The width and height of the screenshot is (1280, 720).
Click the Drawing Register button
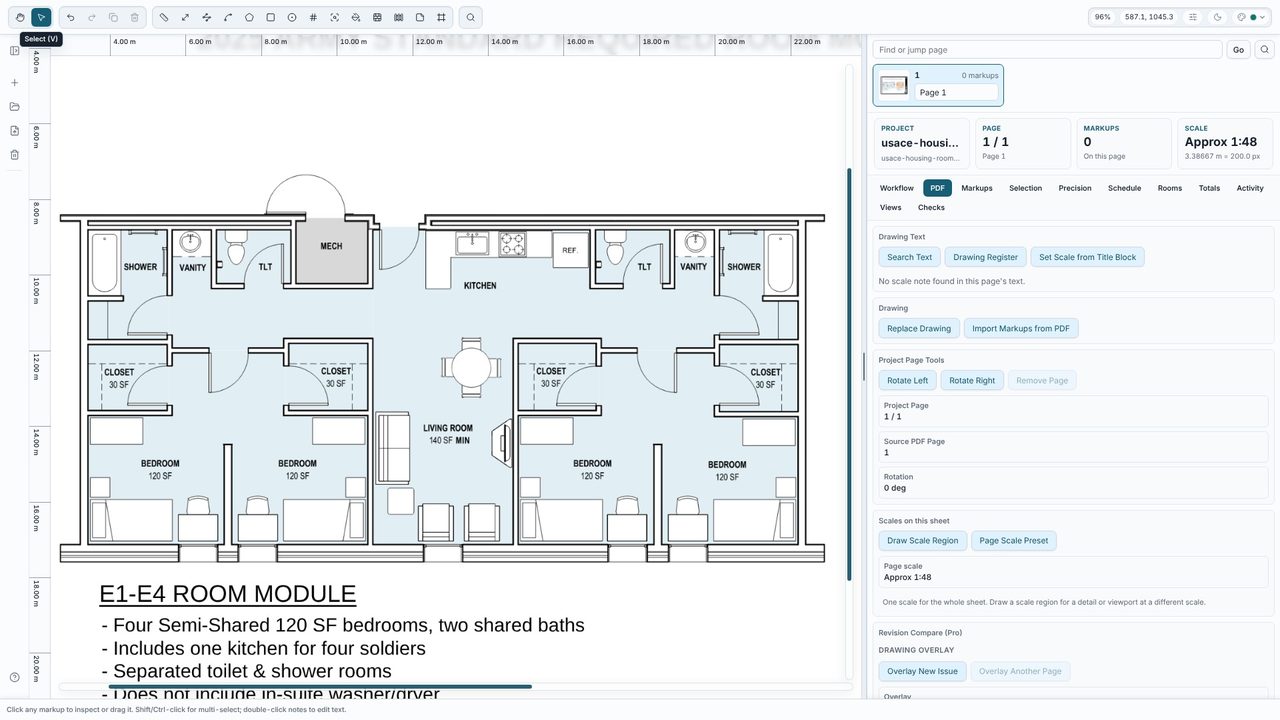985,257
